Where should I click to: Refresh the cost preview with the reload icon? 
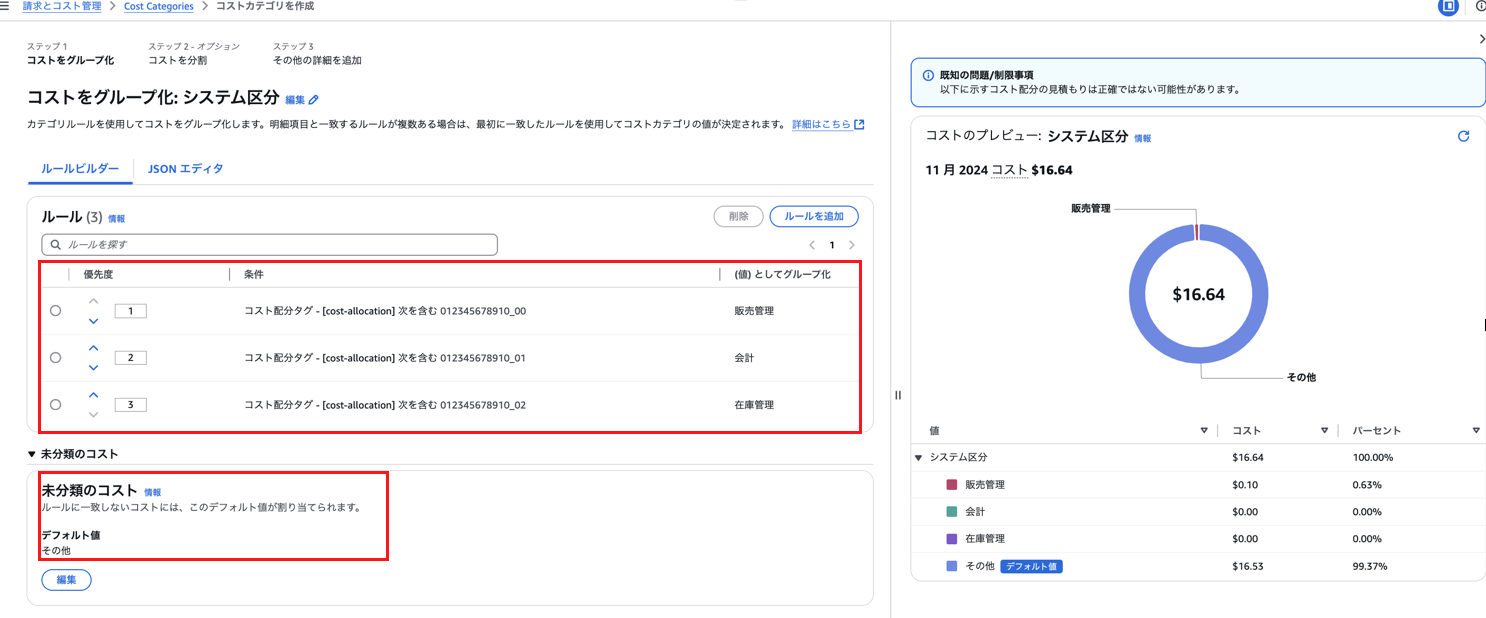coord(1463,135)
